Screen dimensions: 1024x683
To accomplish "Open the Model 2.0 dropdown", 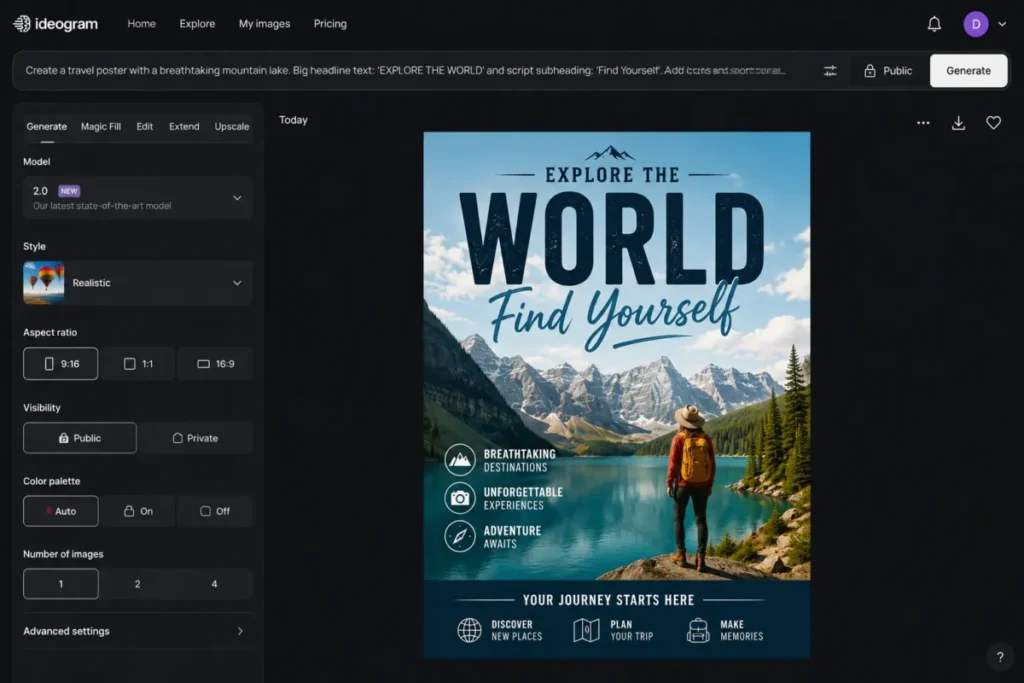I will point(137,198).
